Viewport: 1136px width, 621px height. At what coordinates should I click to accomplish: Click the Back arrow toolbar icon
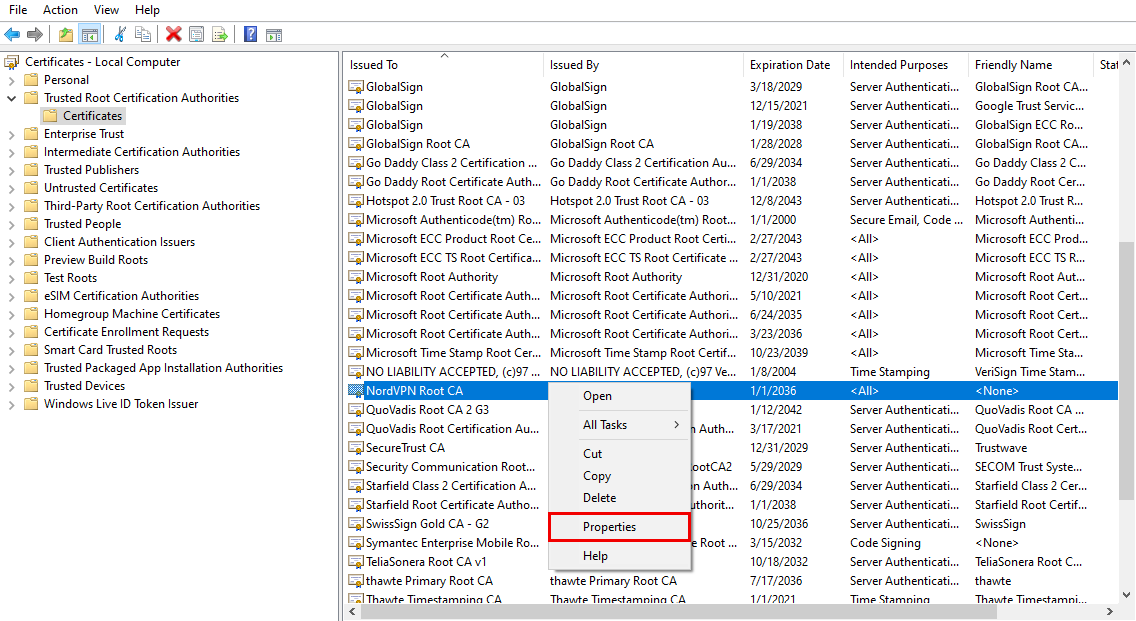pos(12,34)
